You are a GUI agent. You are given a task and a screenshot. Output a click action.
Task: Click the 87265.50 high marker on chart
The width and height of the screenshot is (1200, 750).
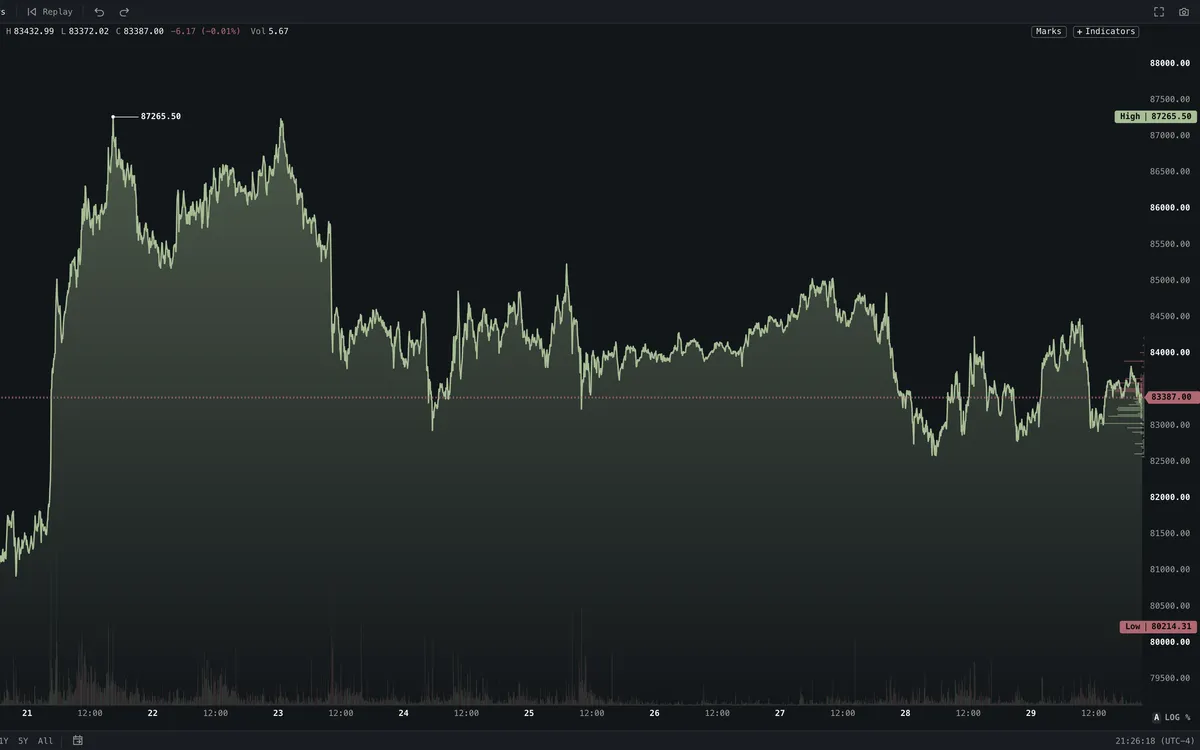160,117
